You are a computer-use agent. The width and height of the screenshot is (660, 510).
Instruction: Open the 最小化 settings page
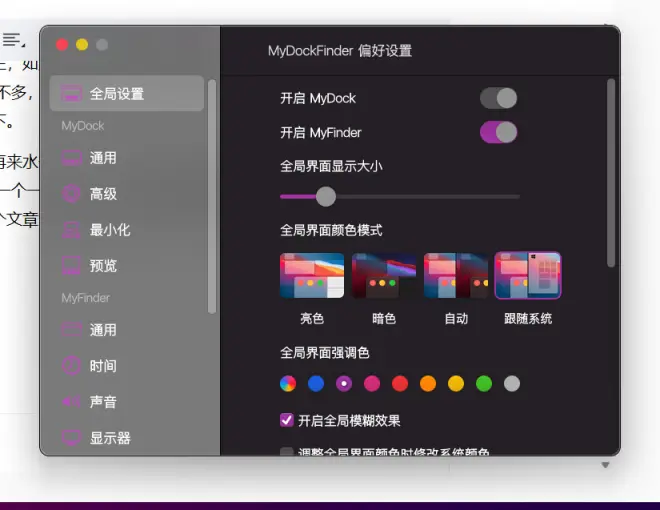point(110,230)
